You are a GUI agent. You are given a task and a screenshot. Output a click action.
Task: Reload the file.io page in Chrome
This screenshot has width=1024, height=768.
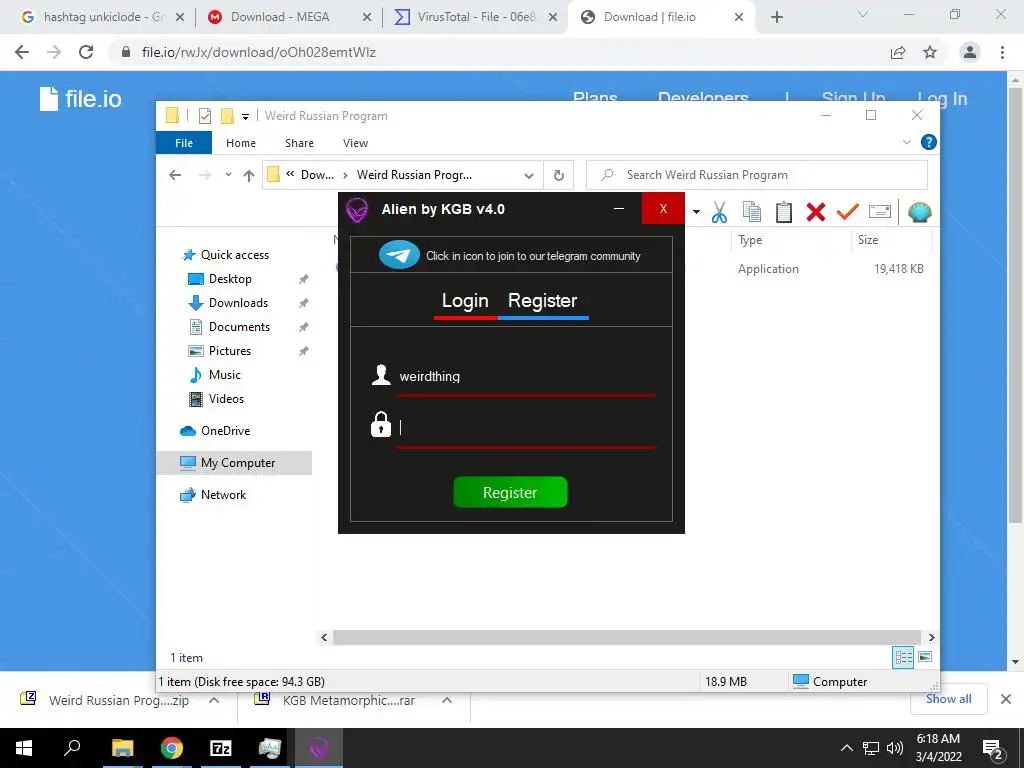[86, 52]
